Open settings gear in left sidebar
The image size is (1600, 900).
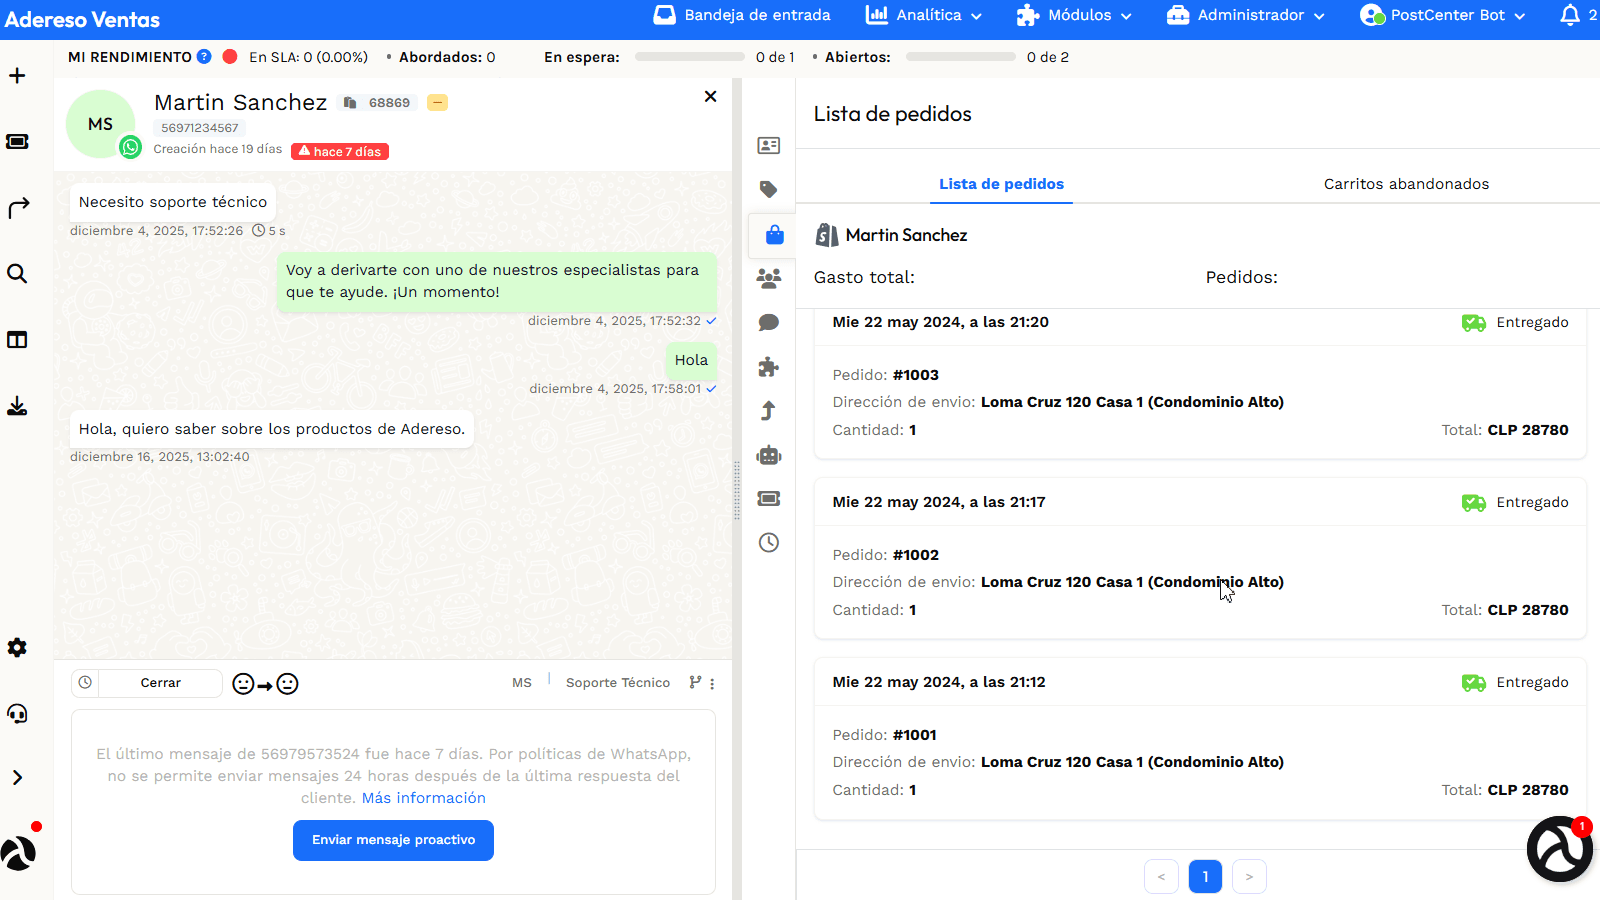point(17,647)
